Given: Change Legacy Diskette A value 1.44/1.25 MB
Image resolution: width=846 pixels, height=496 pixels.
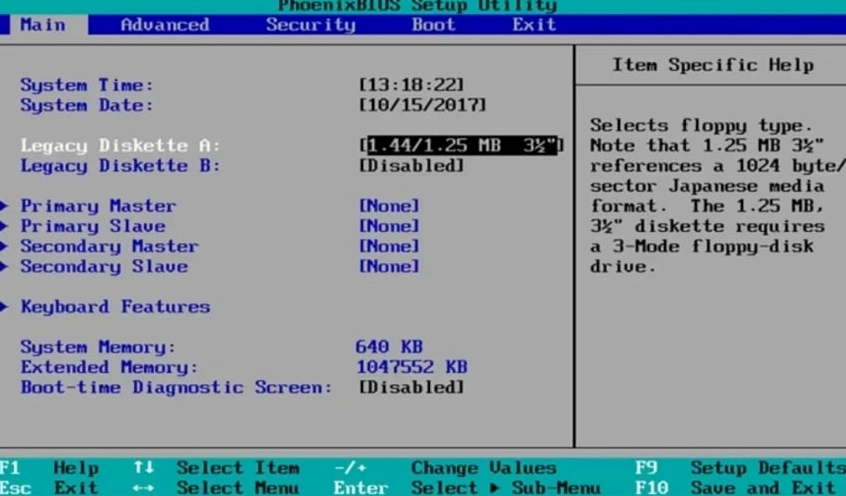Looking at the screenshot, I should coord(461,145).
